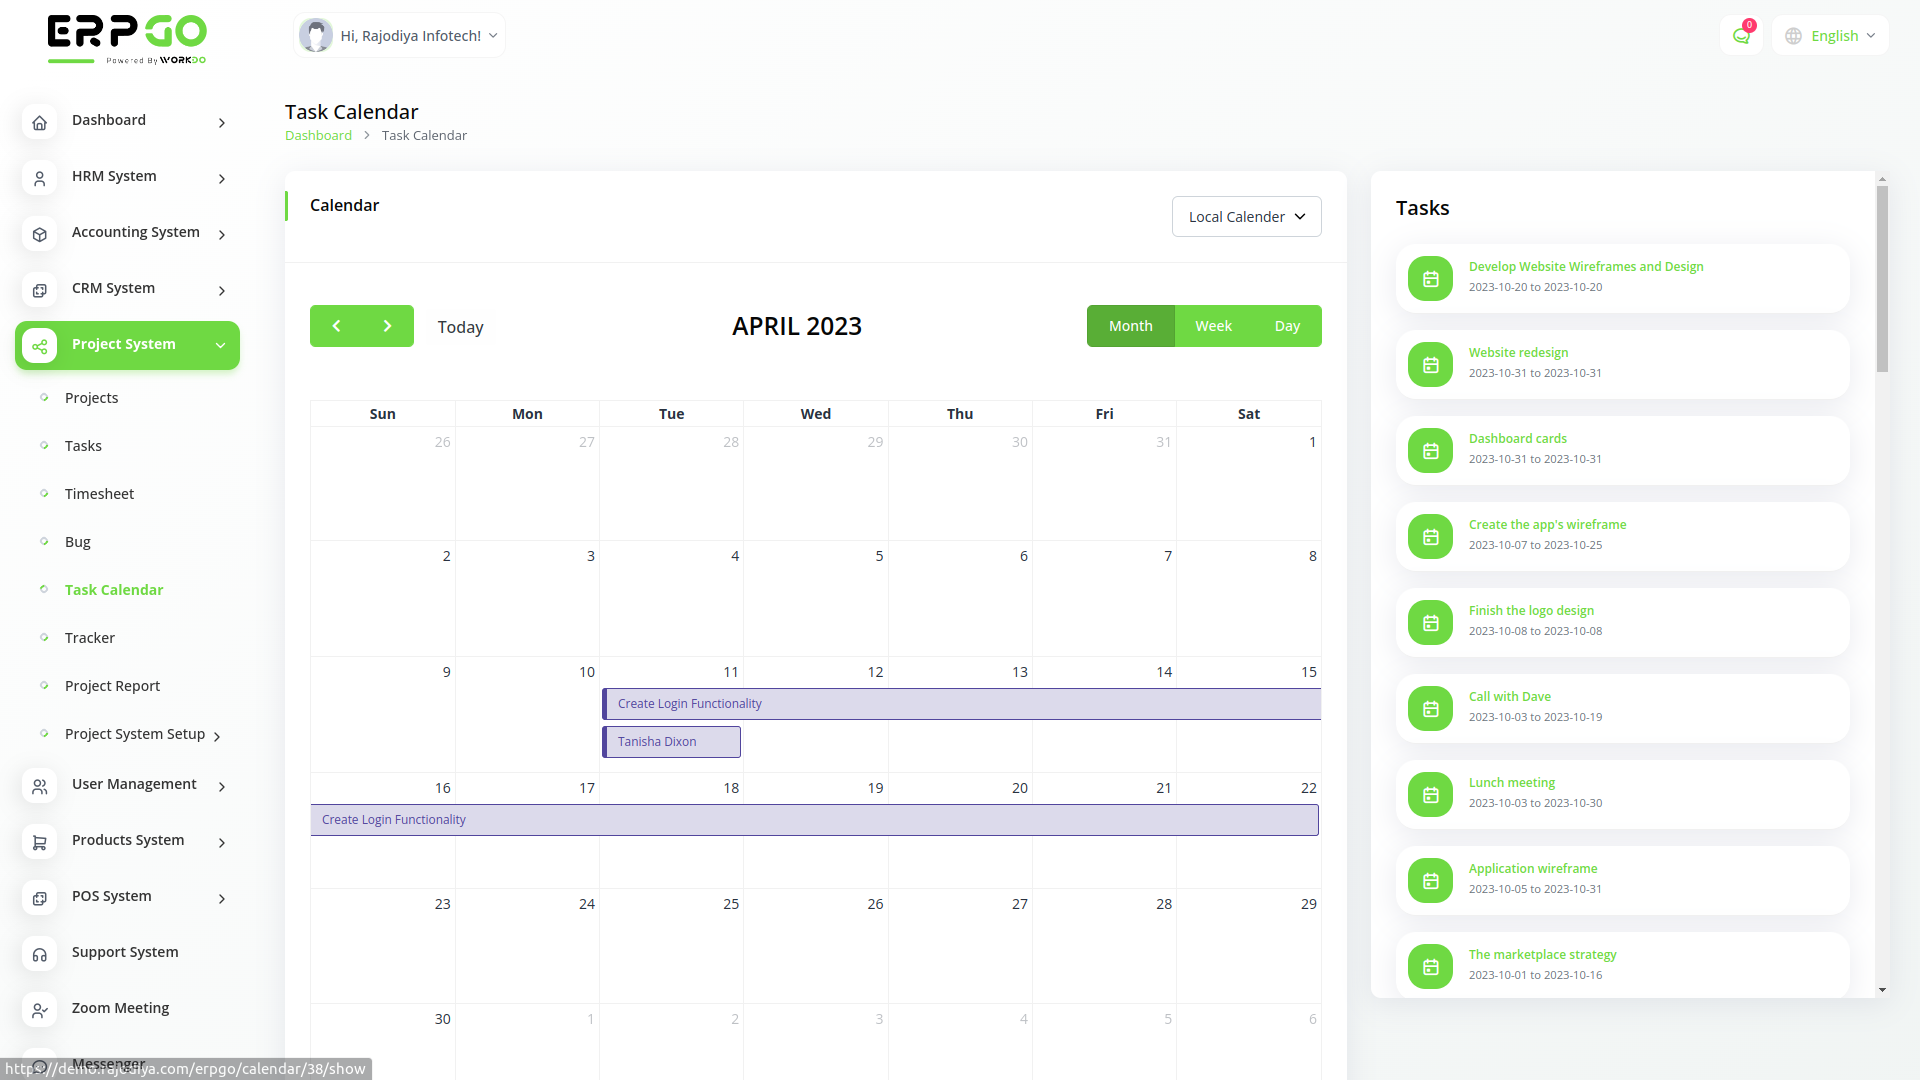Open Timesheet from the sidebar
Viewport: 1920px width, 1080px height.
[x=99, y=493]
